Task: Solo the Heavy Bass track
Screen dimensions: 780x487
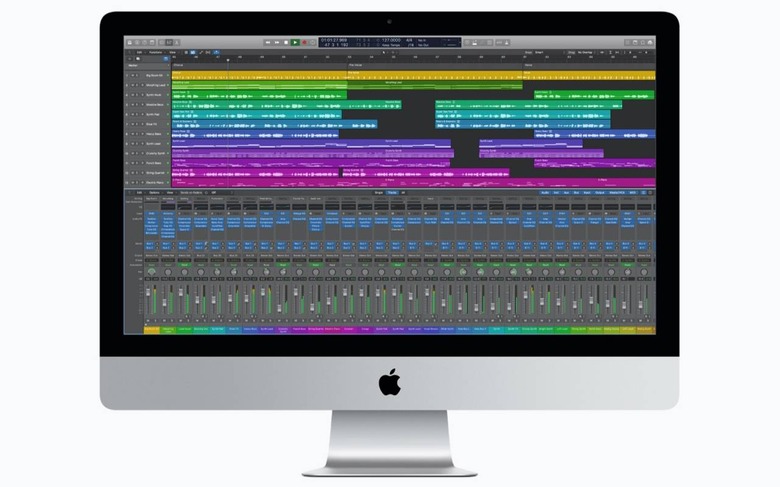Action: point(137,134)
